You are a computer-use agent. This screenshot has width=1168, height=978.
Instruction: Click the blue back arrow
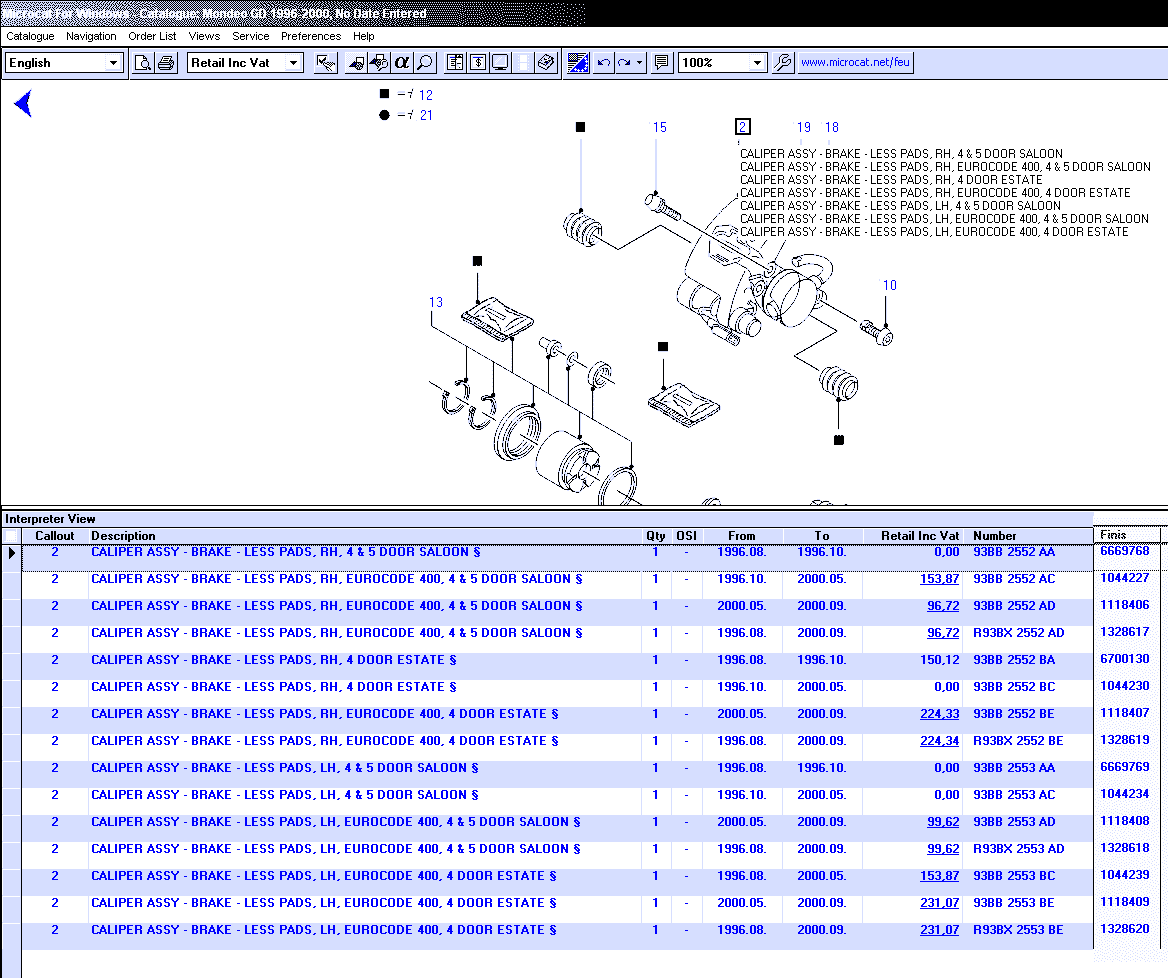click(24, 104)
